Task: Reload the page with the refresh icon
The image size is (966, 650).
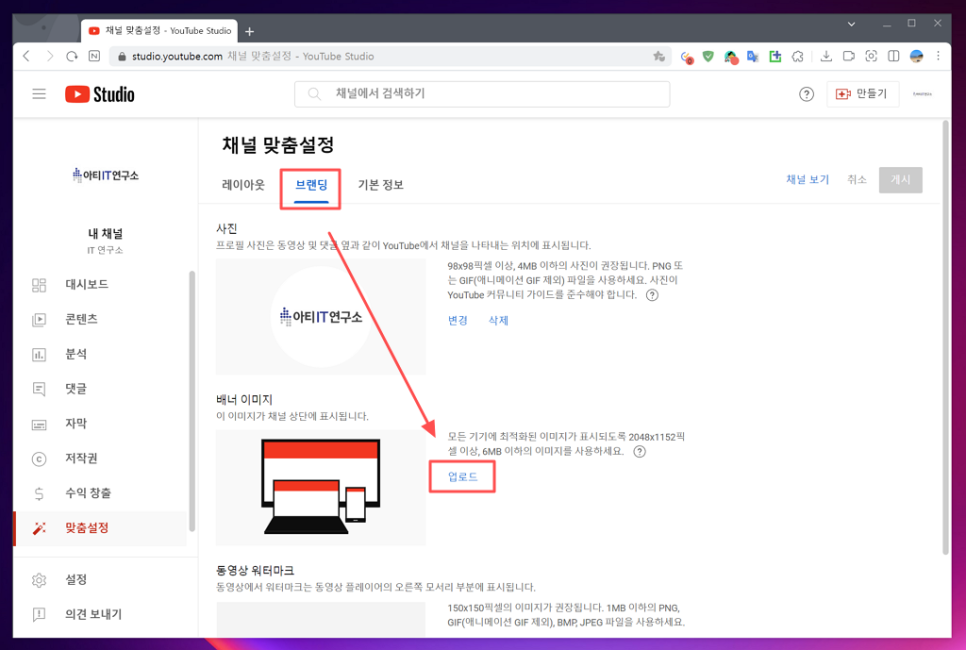Action: 72,56
